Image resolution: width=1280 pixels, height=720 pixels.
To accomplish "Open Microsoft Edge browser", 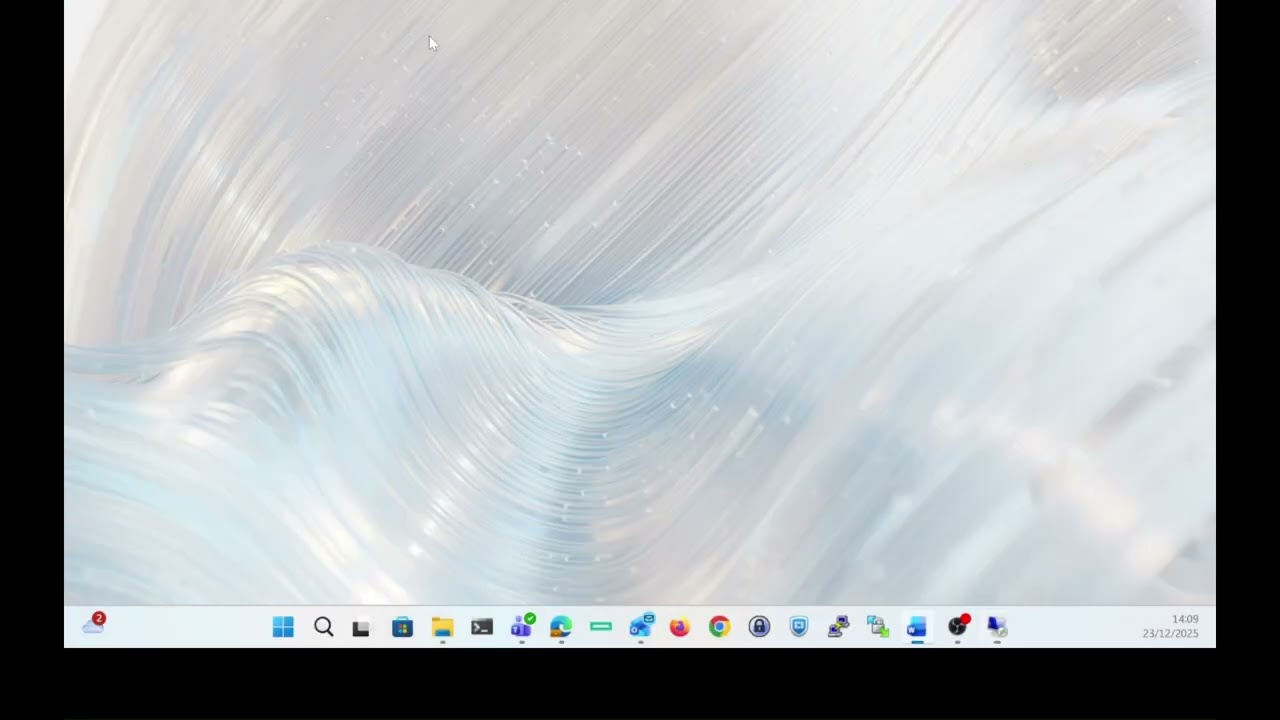I will click(x=561, y=627).
